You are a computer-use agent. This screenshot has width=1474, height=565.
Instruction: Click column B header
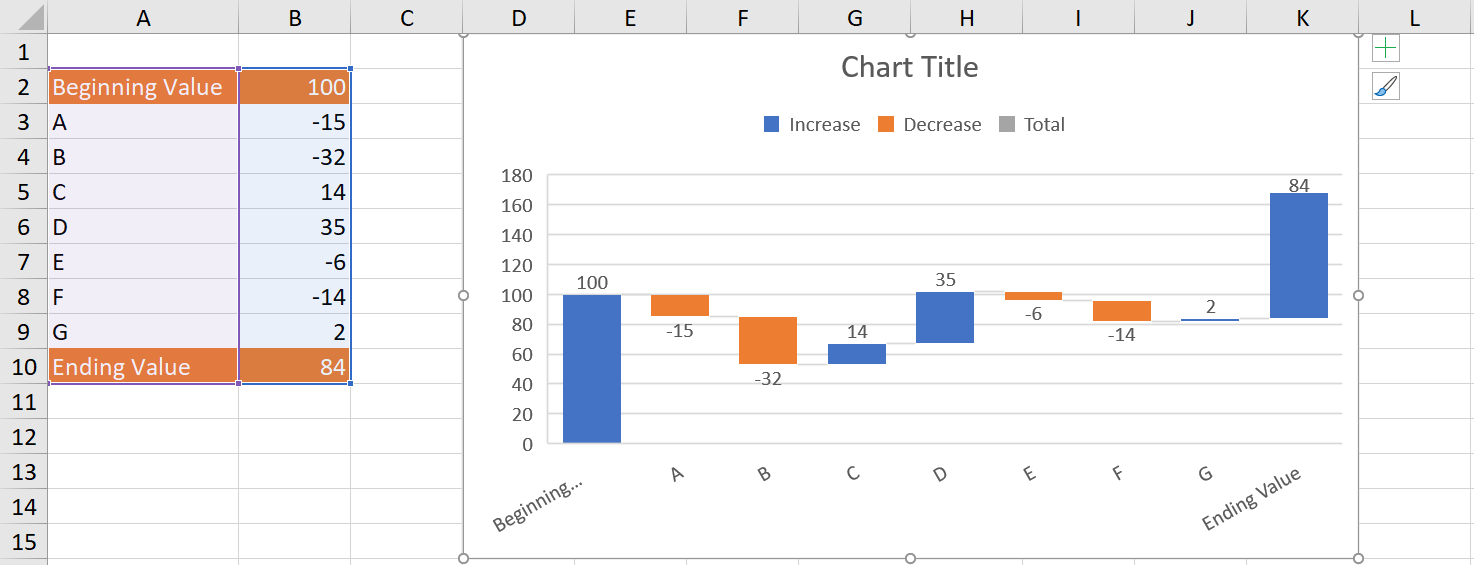(x=295, y=17)
